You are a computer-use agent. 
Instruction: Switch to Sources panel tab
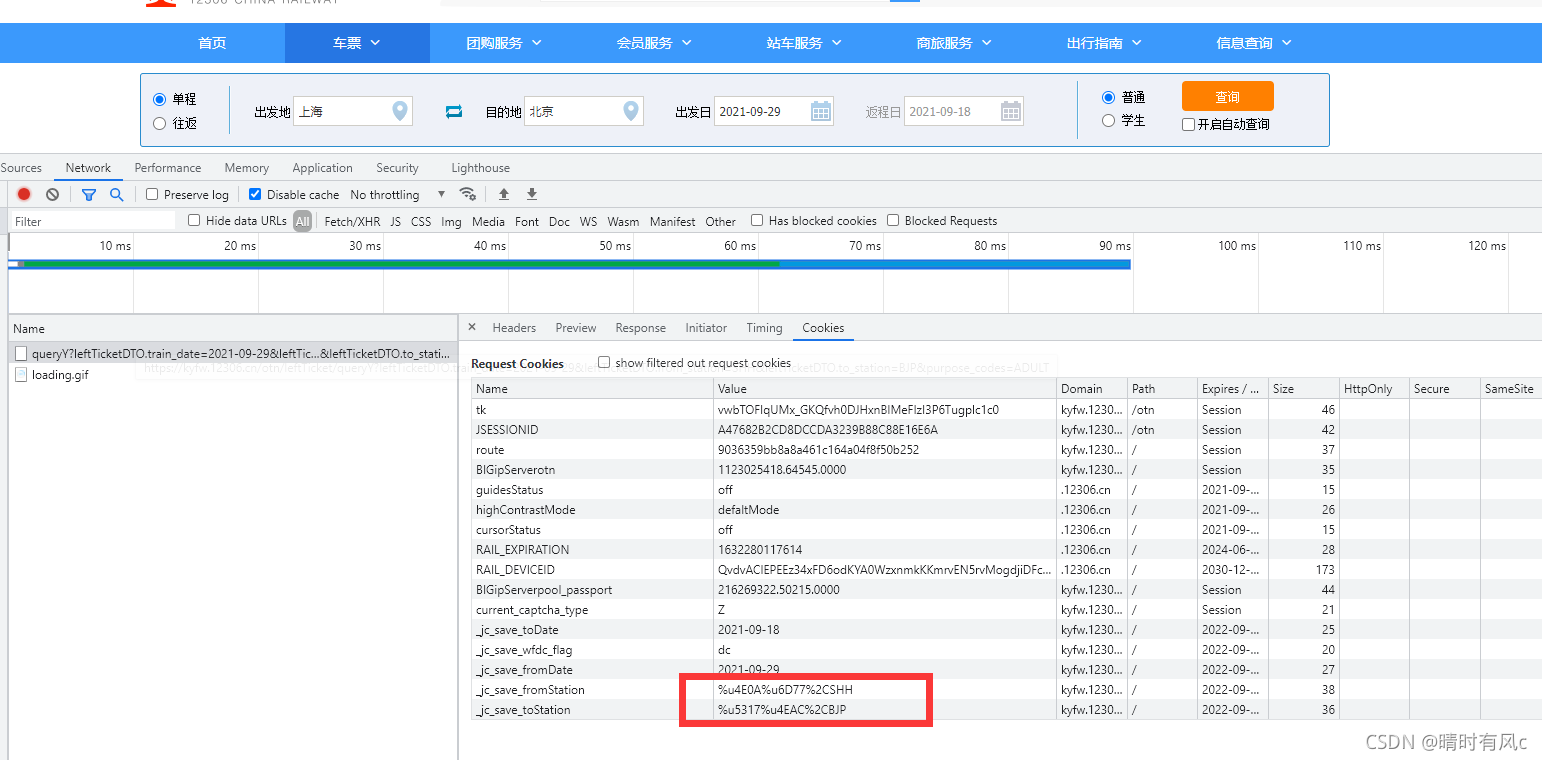click(21, 167)
